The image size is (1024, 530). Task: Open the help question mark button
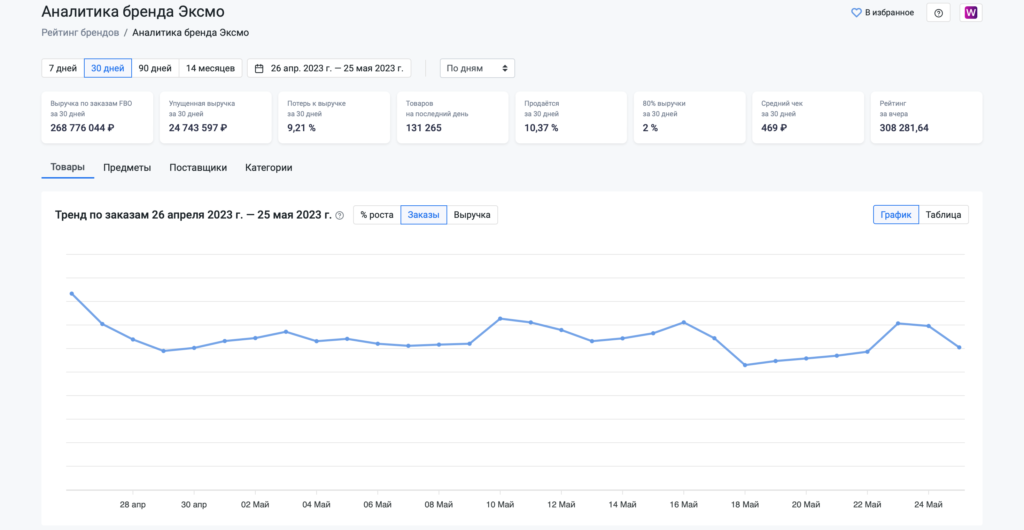point(938,13)
